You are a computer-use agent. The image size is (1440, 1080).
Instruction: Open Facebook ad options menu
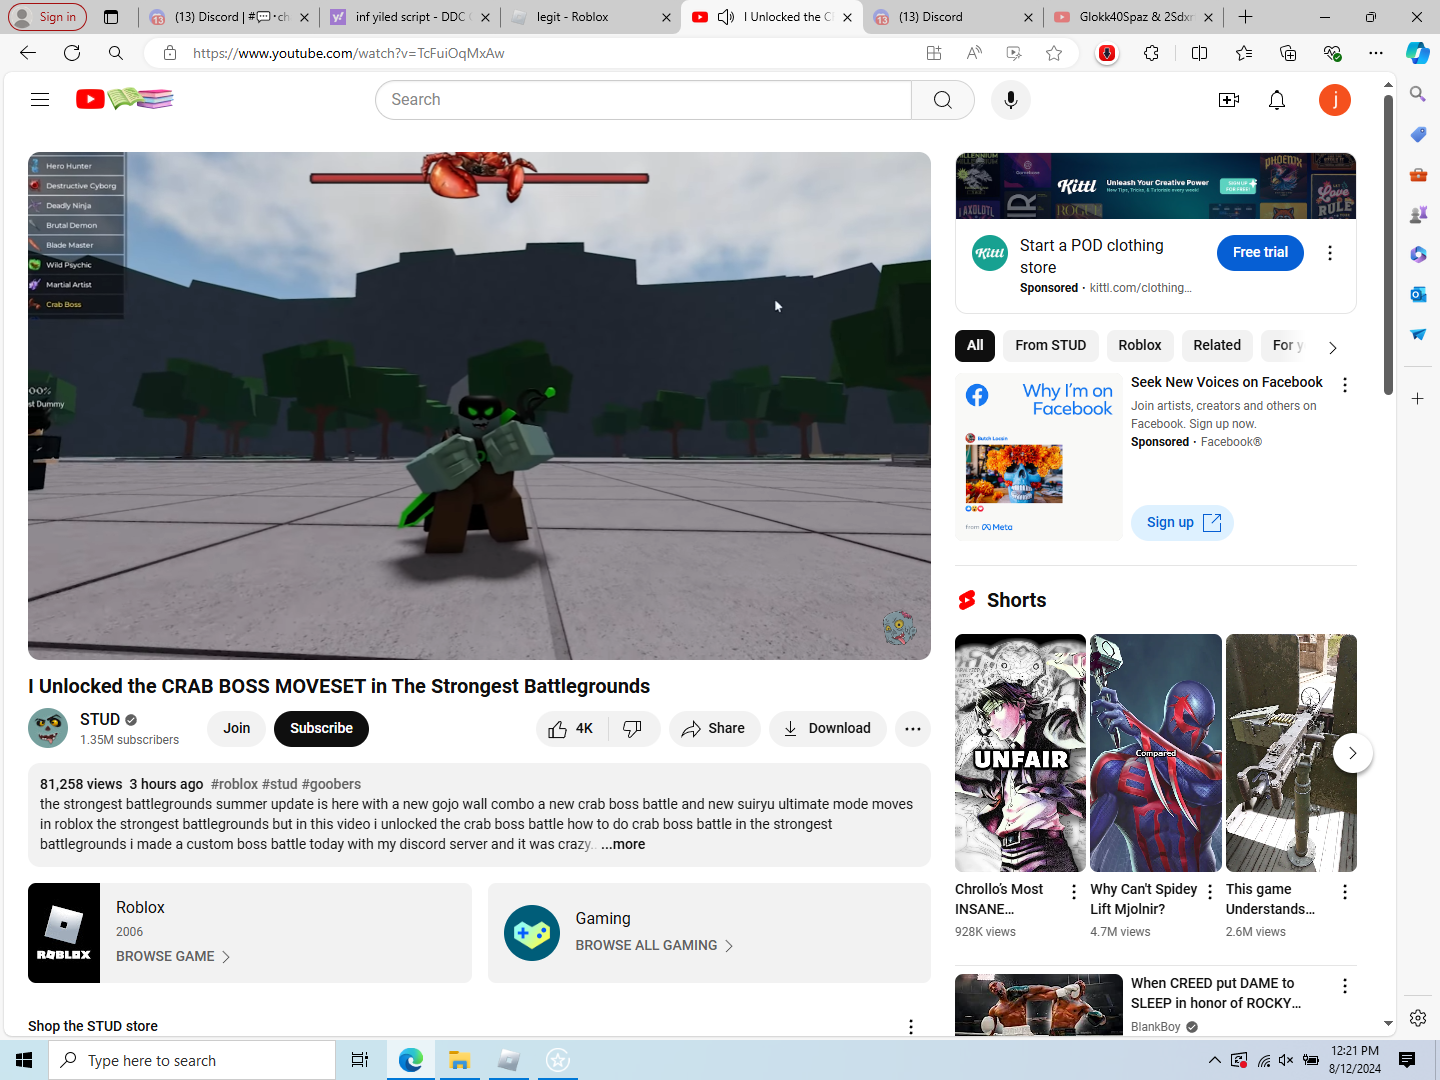pos(1345,385)
